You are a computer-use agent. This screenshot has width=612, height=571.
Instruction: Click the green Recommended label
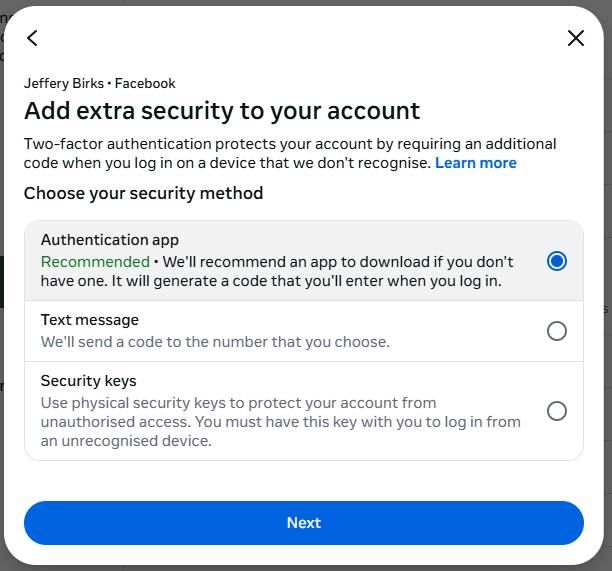94,262
